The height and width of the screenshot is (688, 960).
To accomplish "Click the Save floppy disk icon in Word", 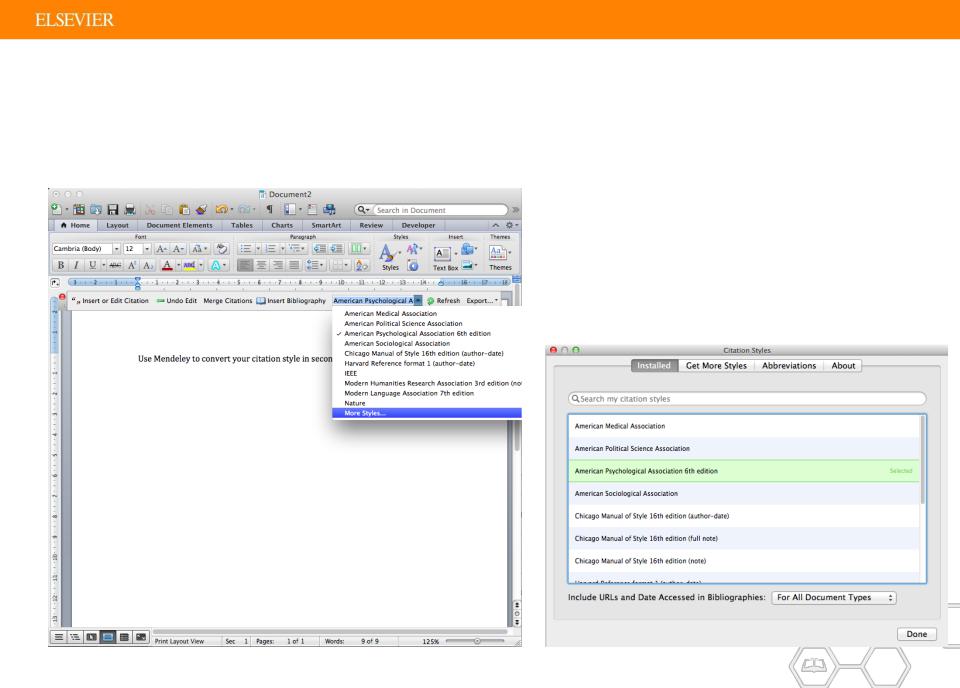I will [113, 209].
